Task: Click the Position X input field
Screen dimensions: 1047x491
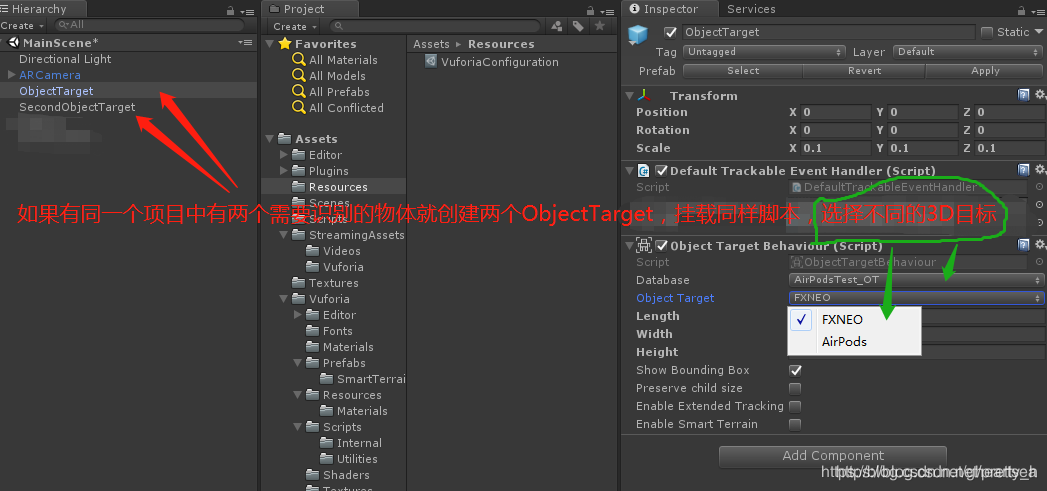Action: pyautogui.click(x=835, y=112)
